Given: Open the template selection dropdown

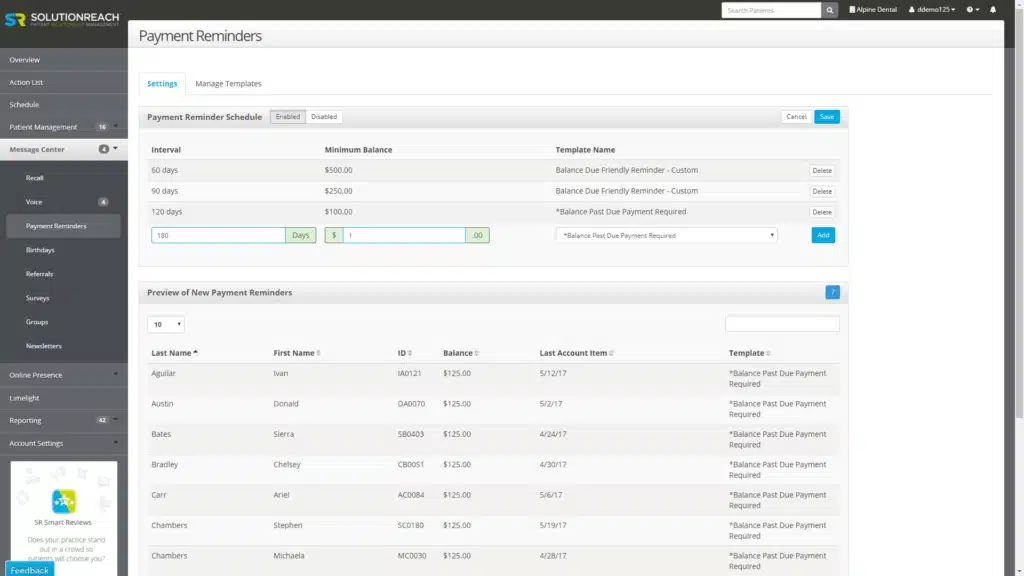Looking at the screenshot, I should point(663,234).
